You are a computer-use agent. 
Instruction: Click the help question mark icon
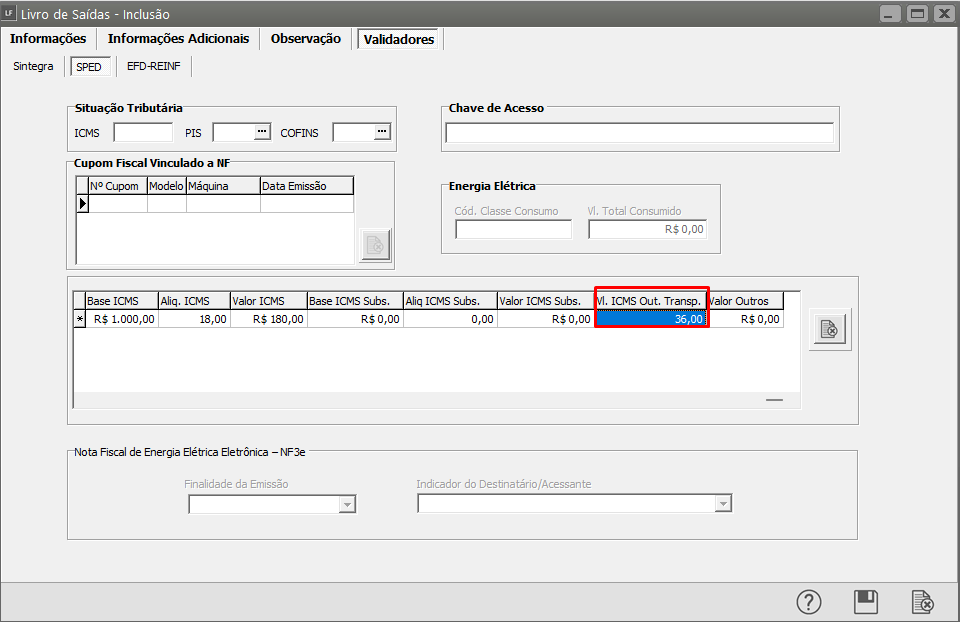(x=808, y=602)
